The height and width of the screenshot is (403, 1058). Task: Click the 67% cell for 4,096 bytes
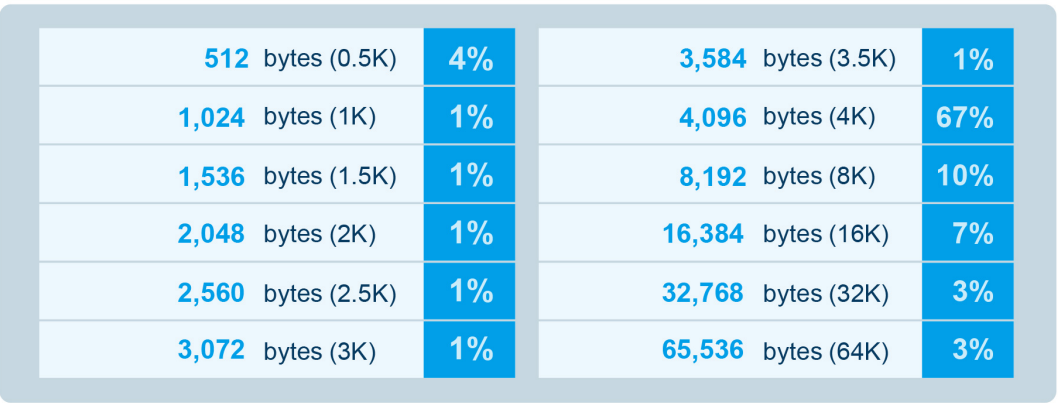tap(966, 117)
